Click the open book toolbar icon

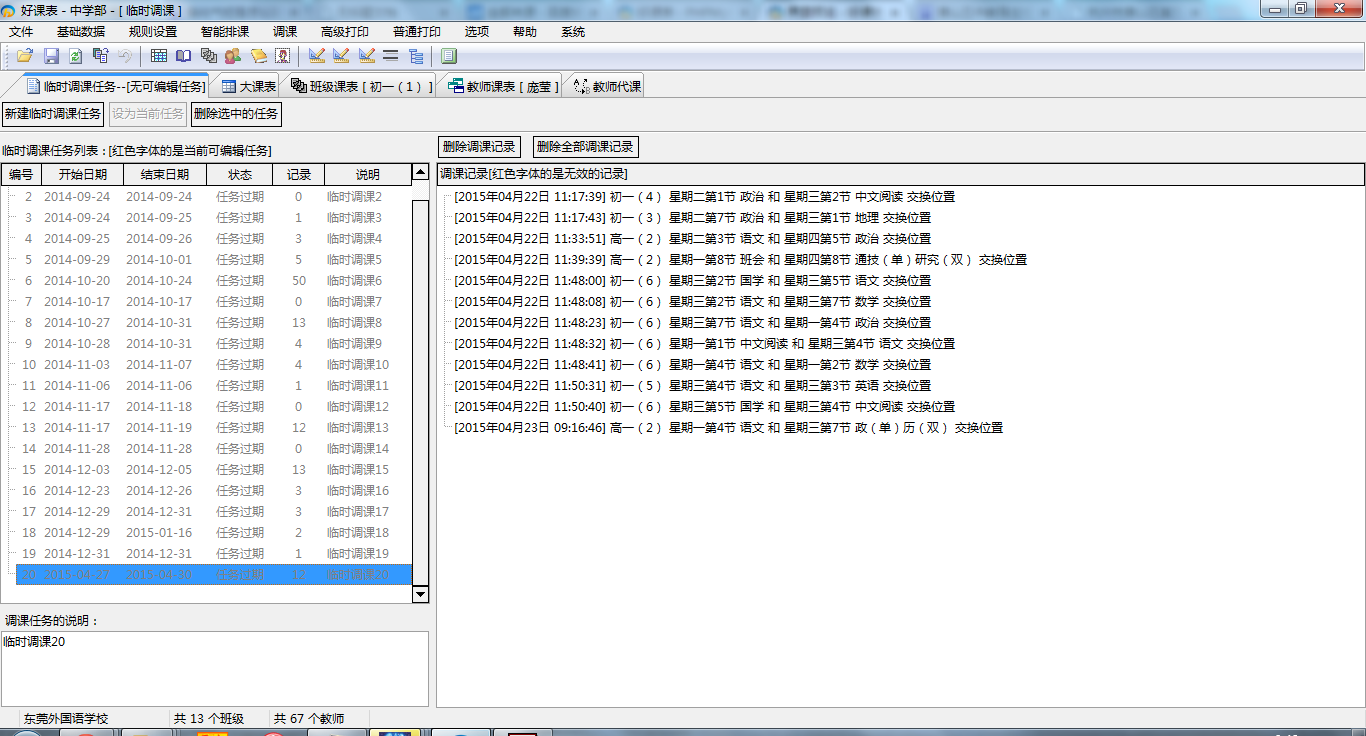click(184, 56)
